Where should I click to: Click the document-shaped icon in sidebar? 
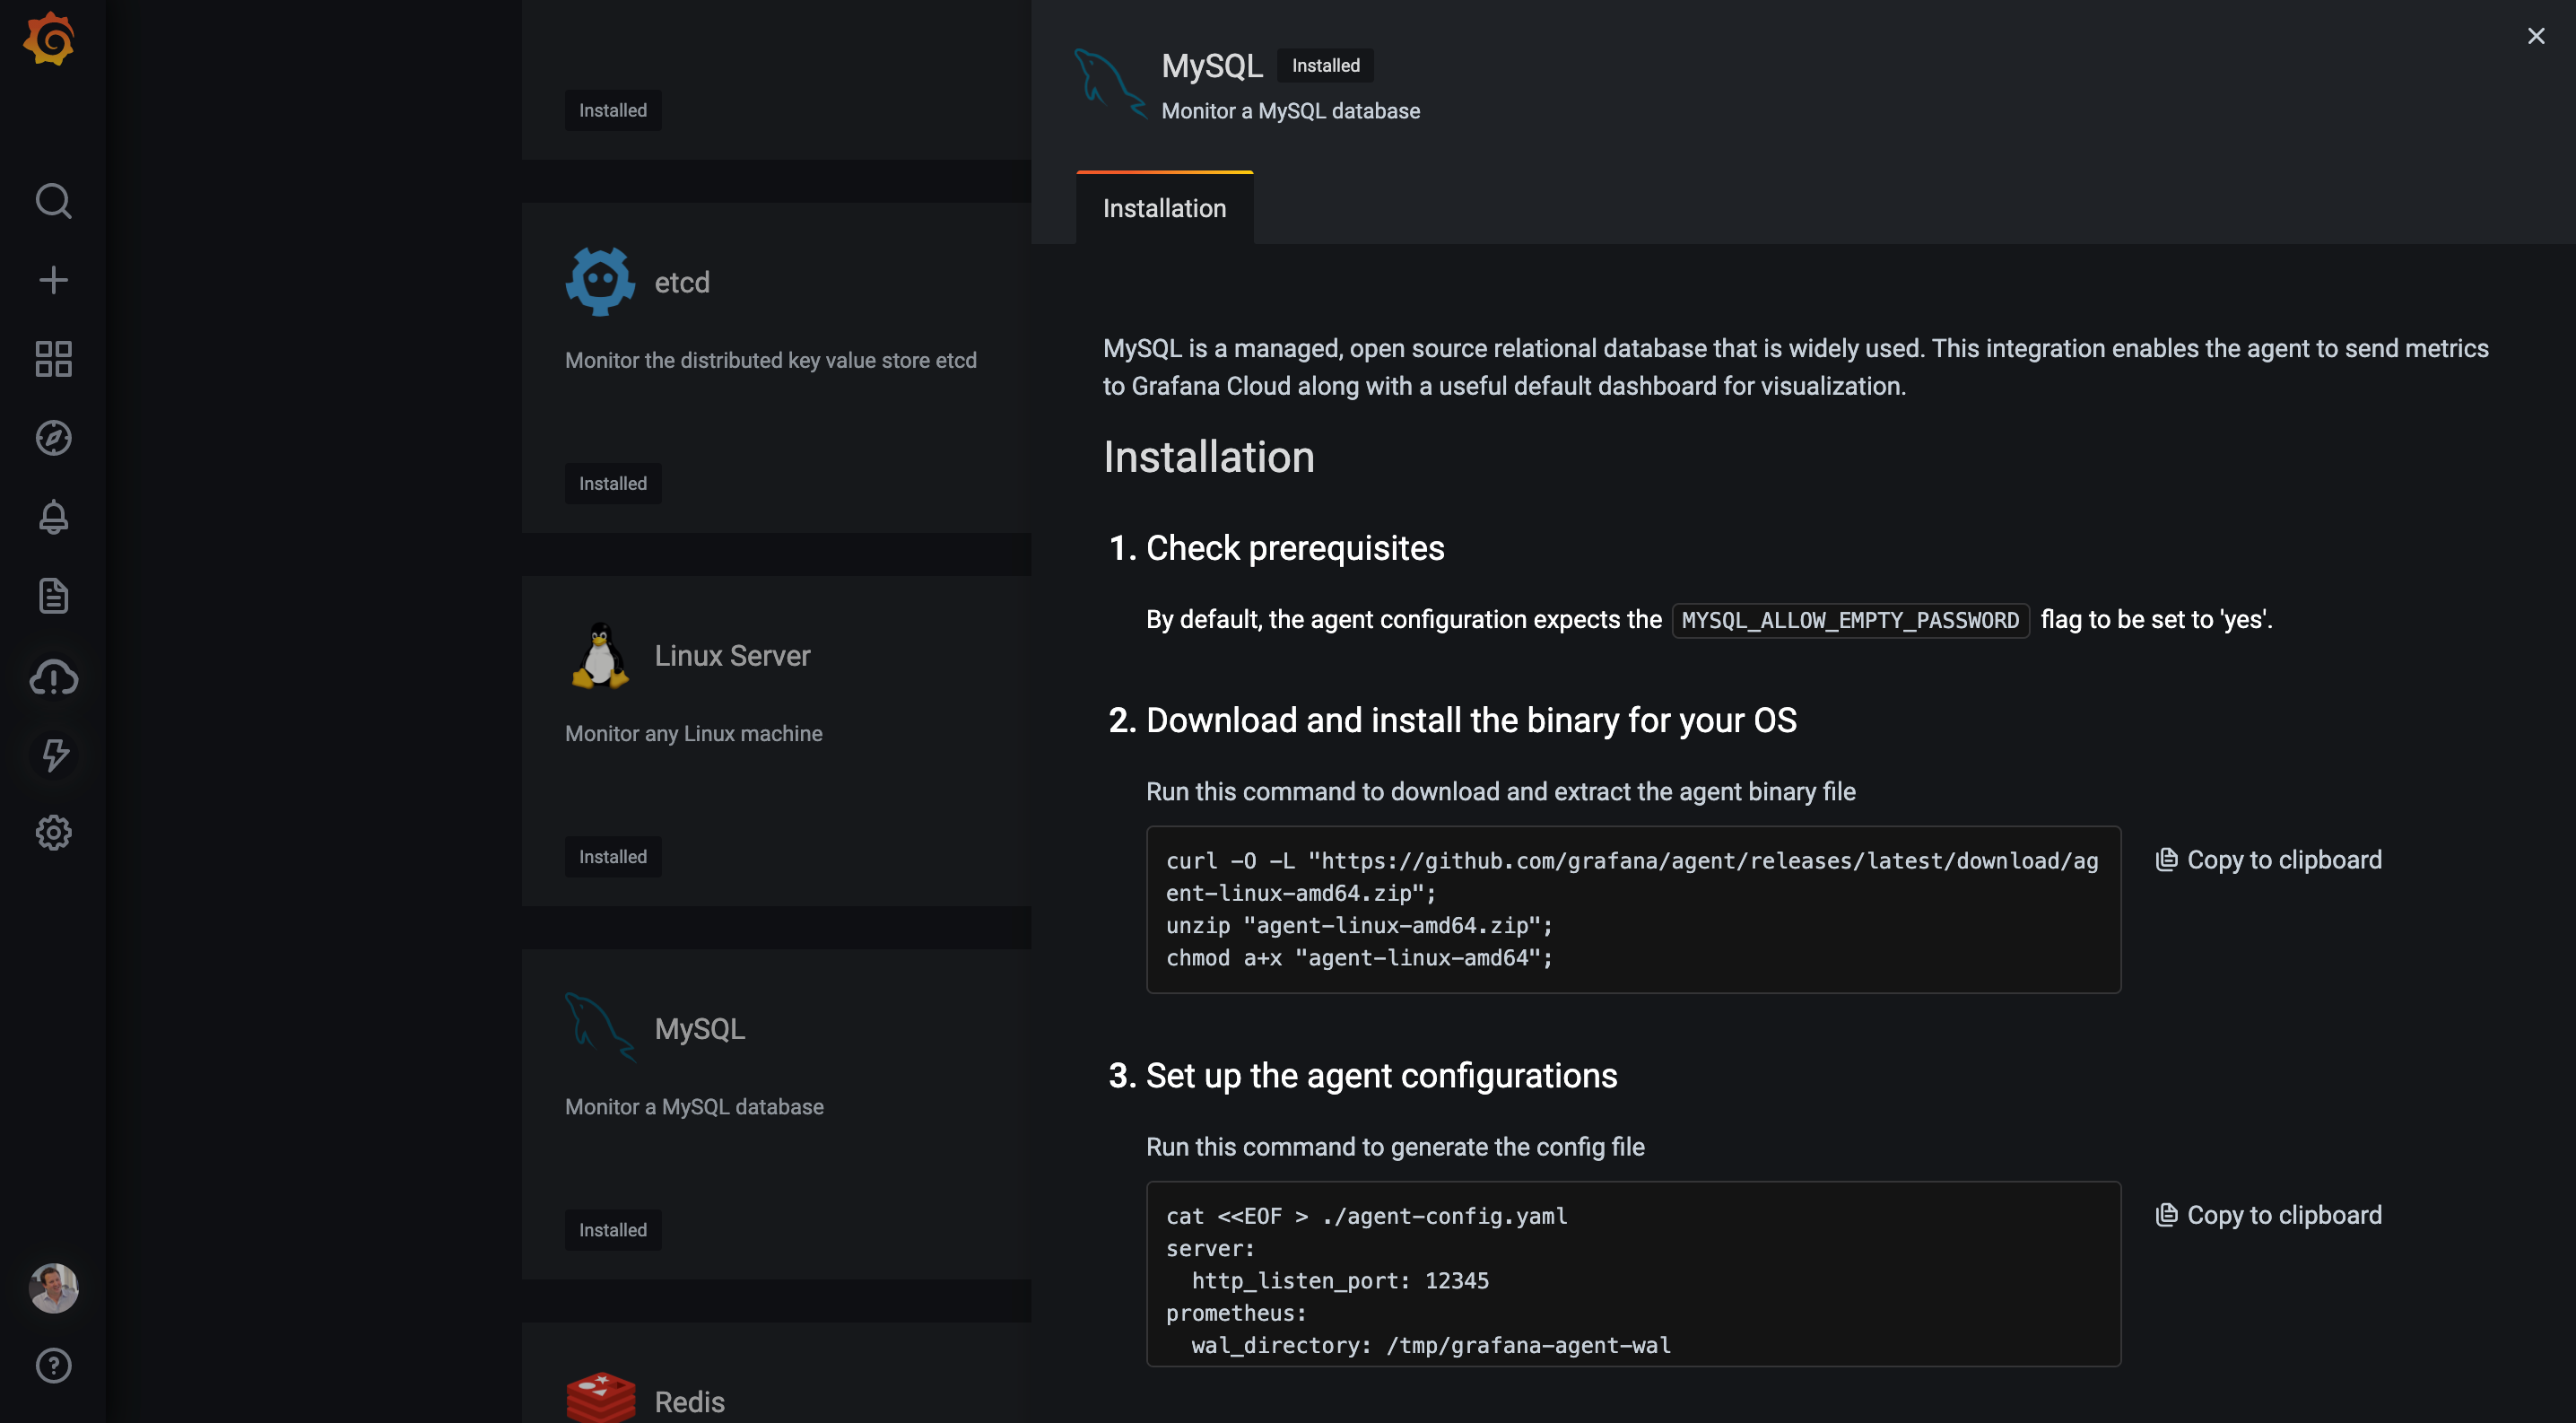tap(53, 596)
